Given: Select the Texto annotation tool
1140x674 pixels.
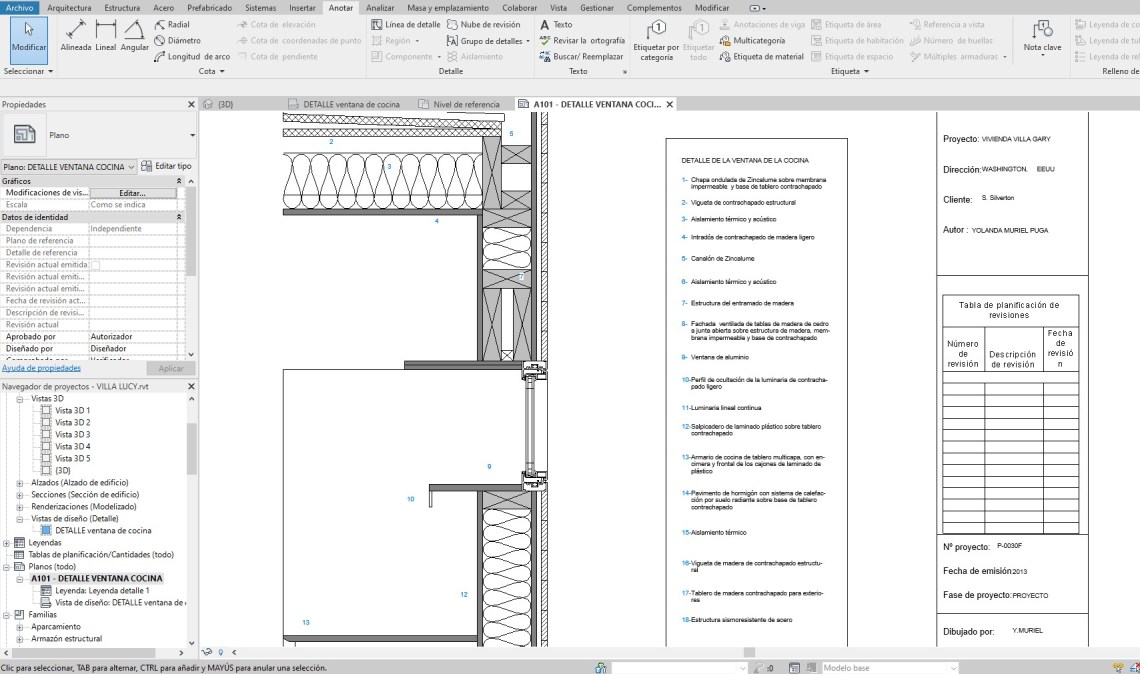Looking at the screenshot, I should (x=556, y=24).
